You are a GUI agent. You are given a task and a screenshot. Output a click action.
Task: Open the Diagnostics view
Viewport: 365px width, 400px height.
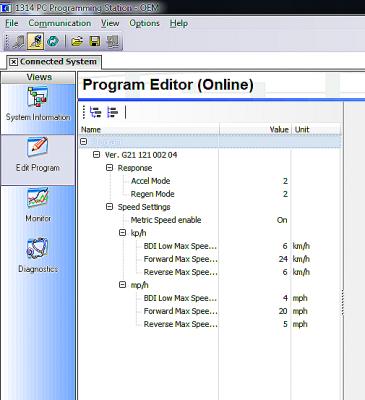(38, 255)
